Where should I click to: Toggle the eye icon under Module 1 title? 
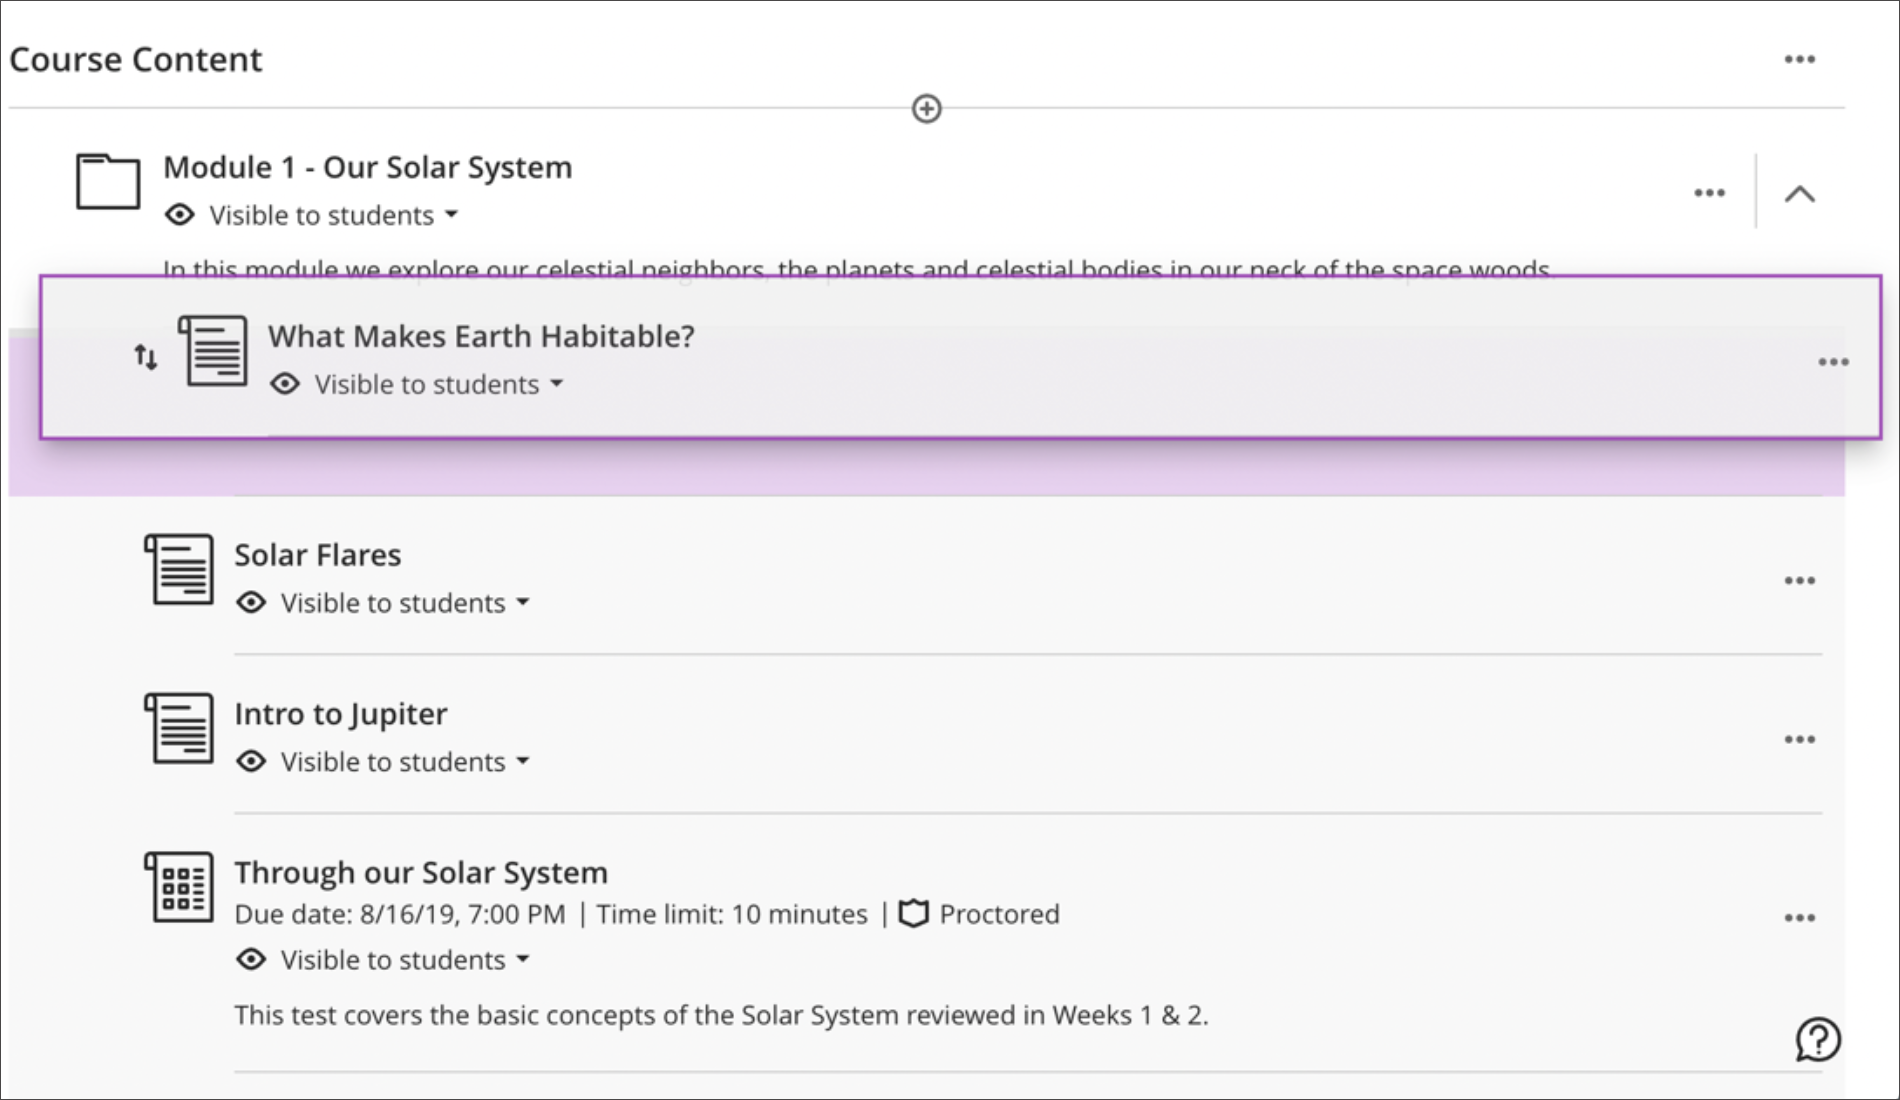(180, 215)
